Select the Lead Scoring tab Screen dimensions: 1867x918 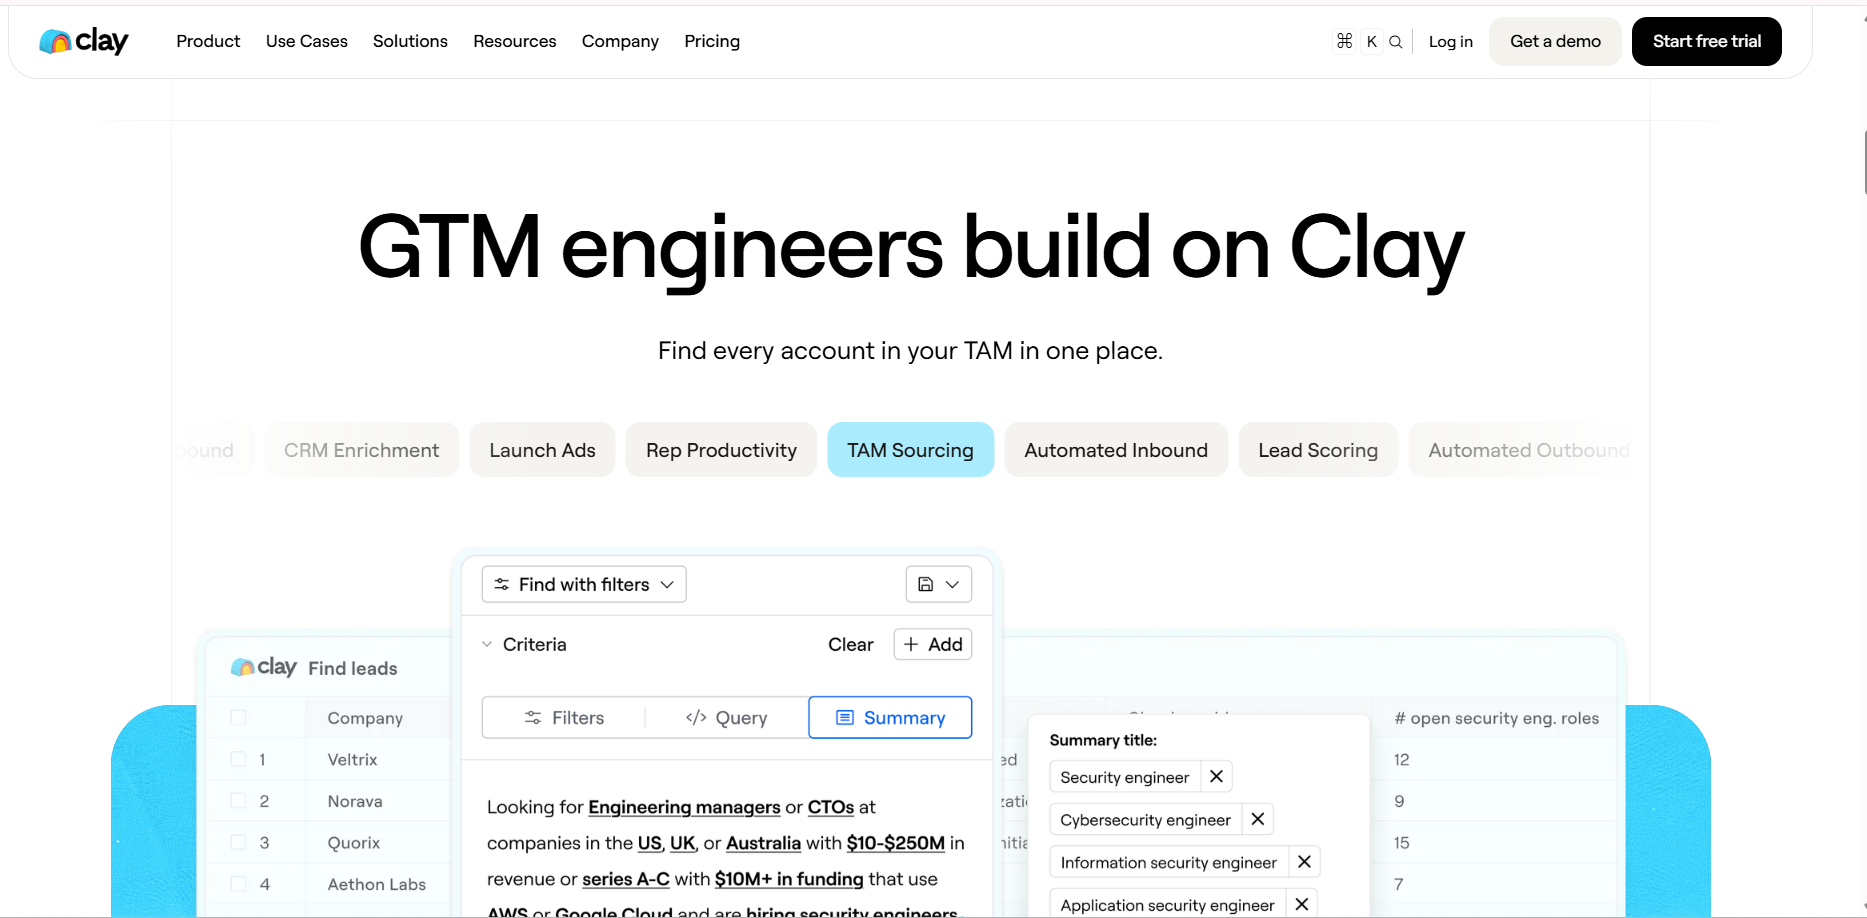[1318, 450]
